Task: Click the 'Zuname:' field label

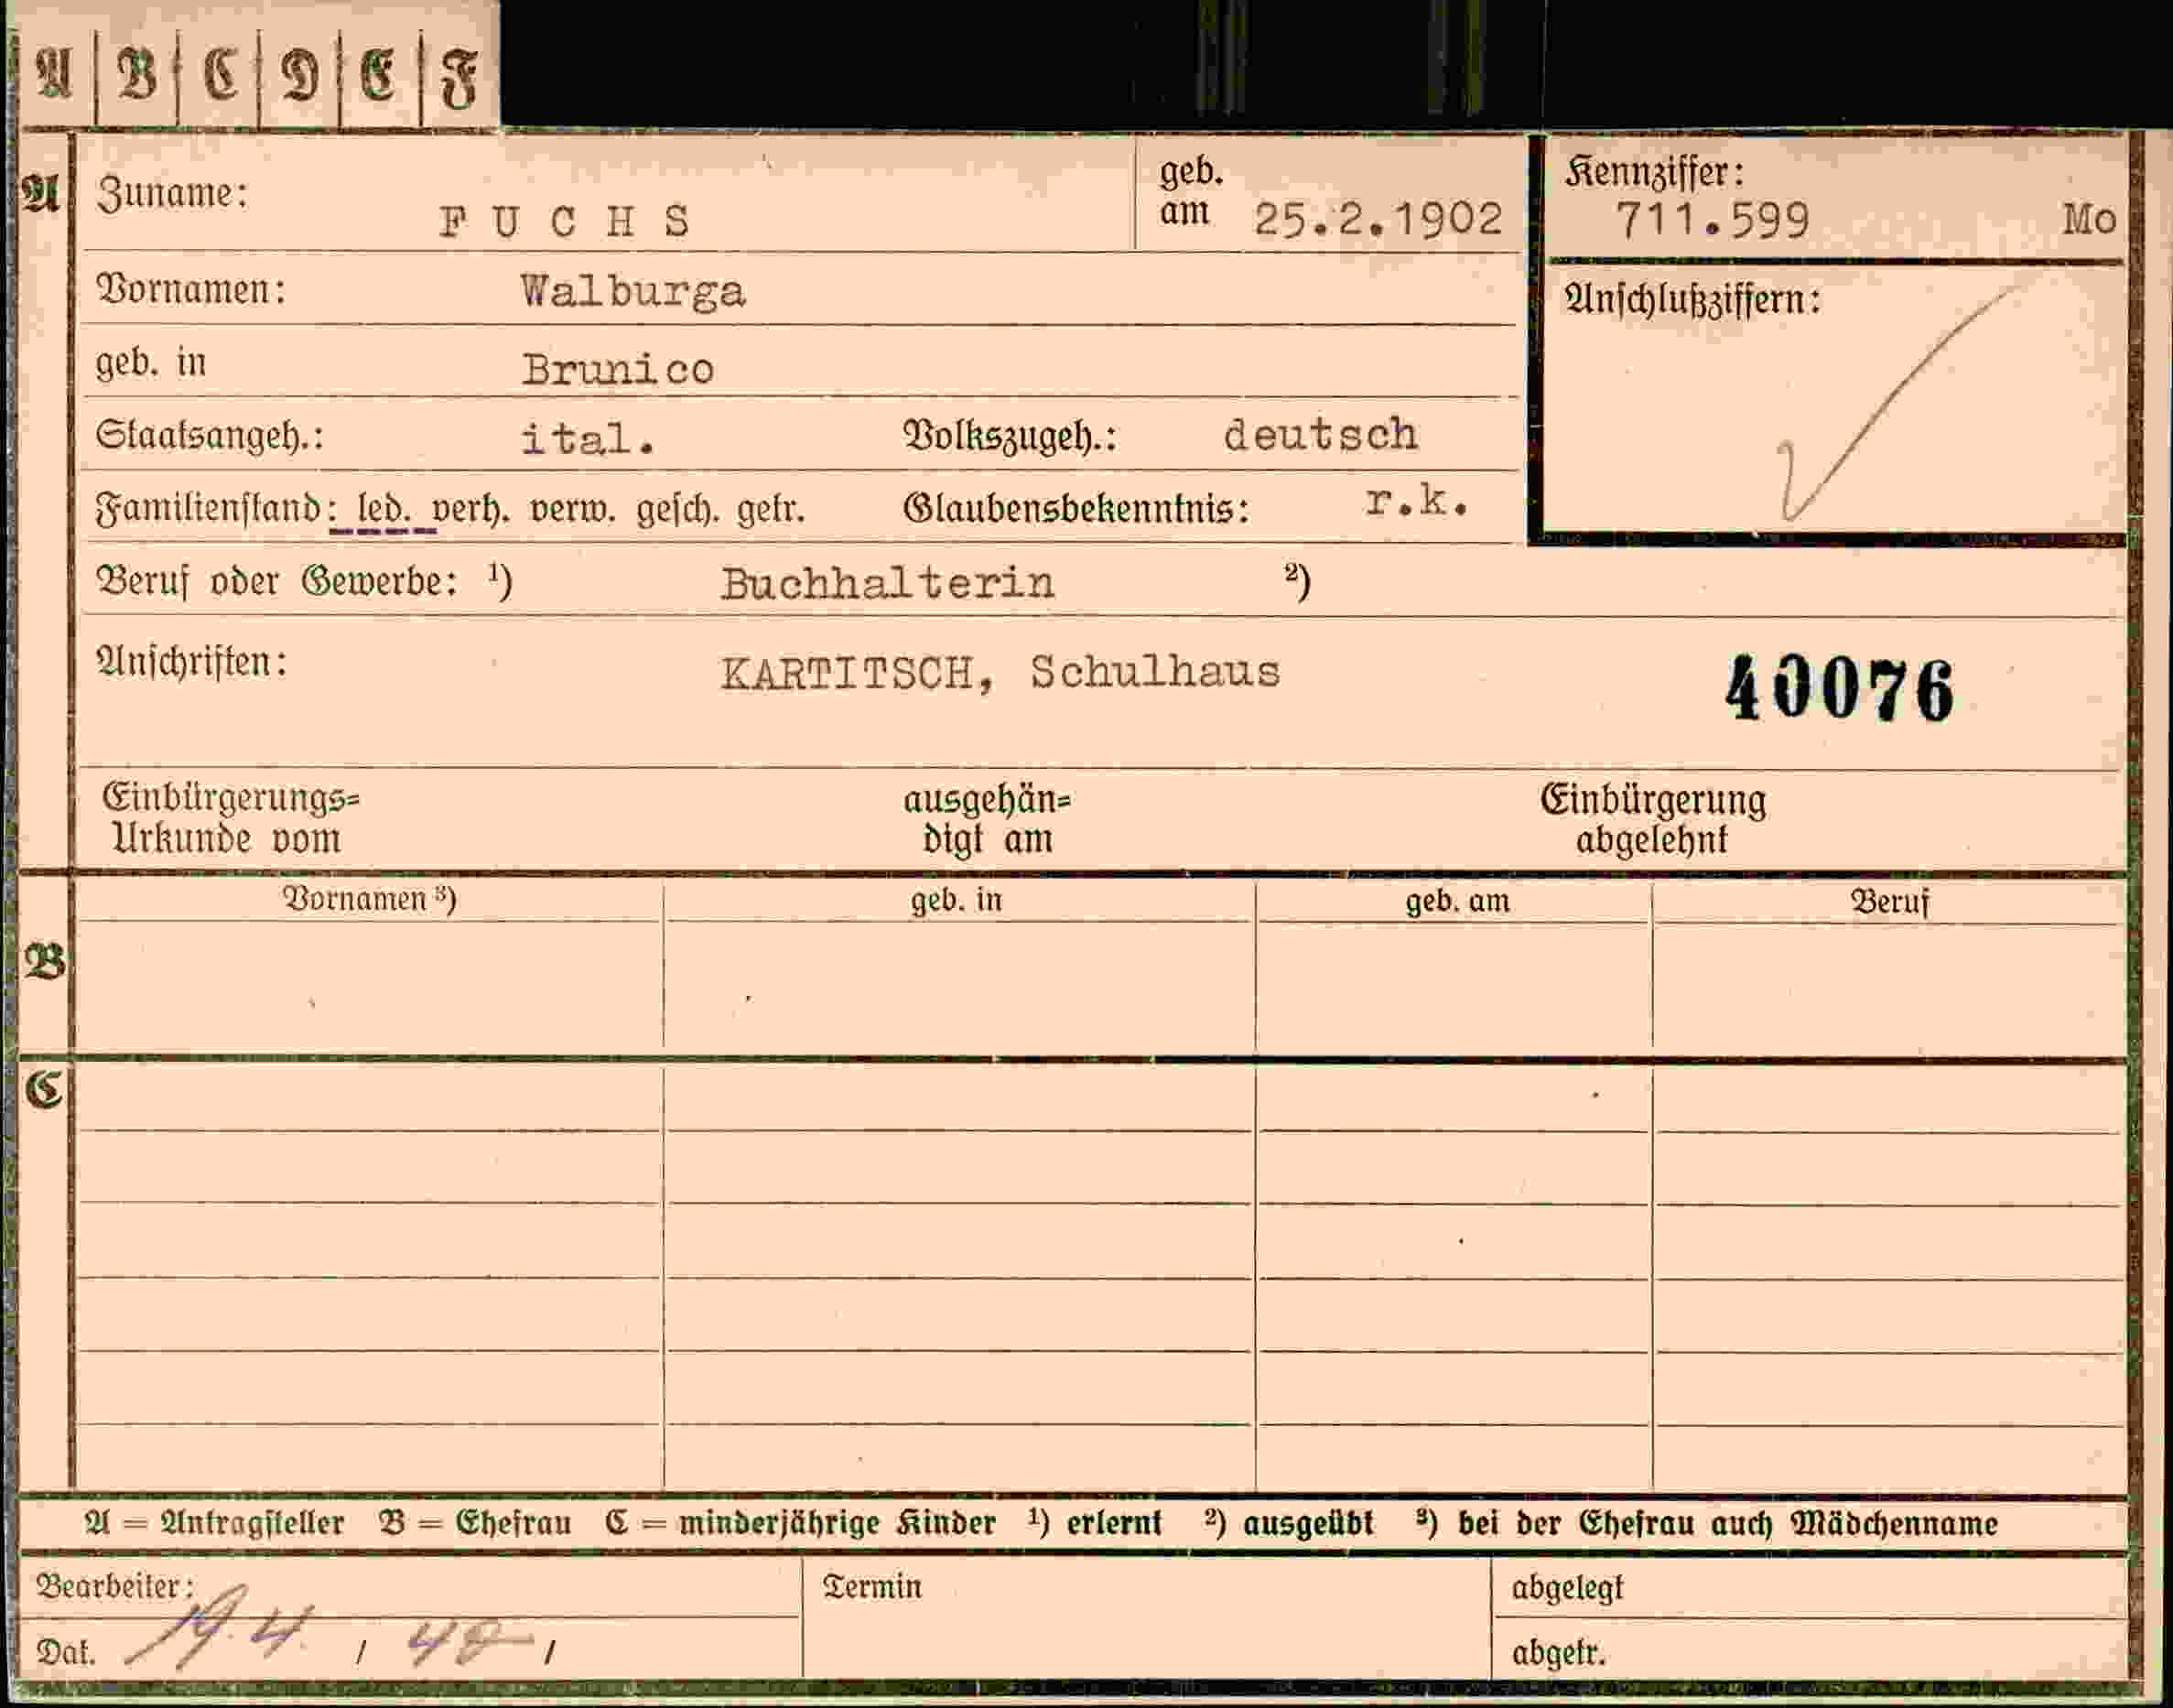Action: click(171, 193)
